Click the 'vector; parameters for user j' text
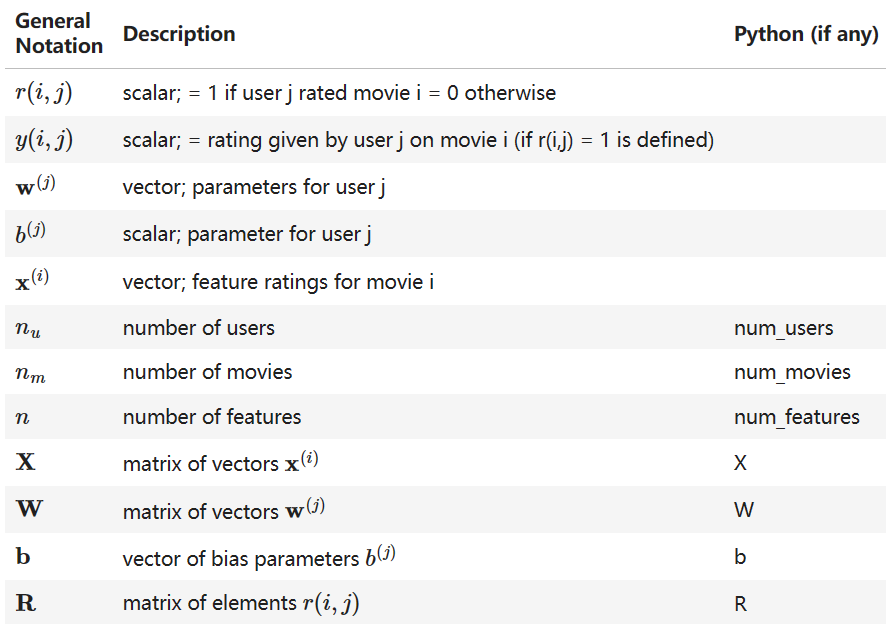Screen dimensions: 886x624 point(254,187)
